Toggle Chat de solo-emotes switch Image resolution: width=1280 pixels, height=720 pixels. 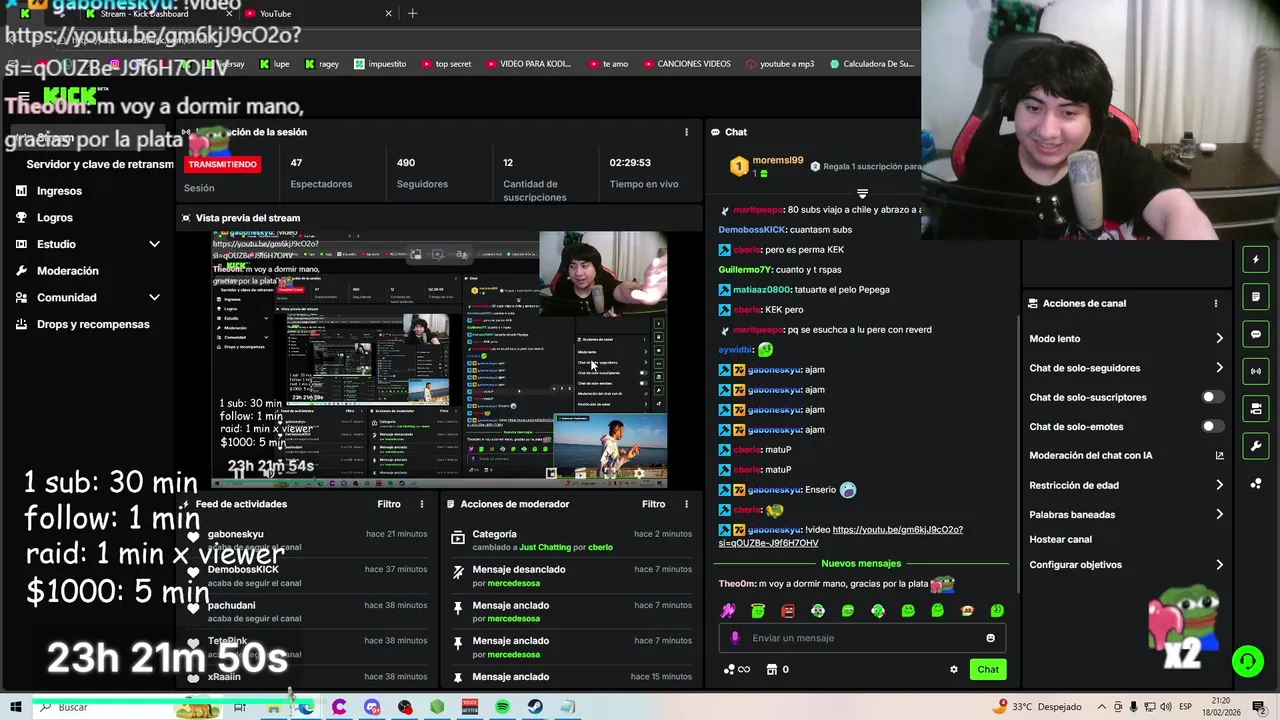pyautogui.click(x=1212, y=426)
